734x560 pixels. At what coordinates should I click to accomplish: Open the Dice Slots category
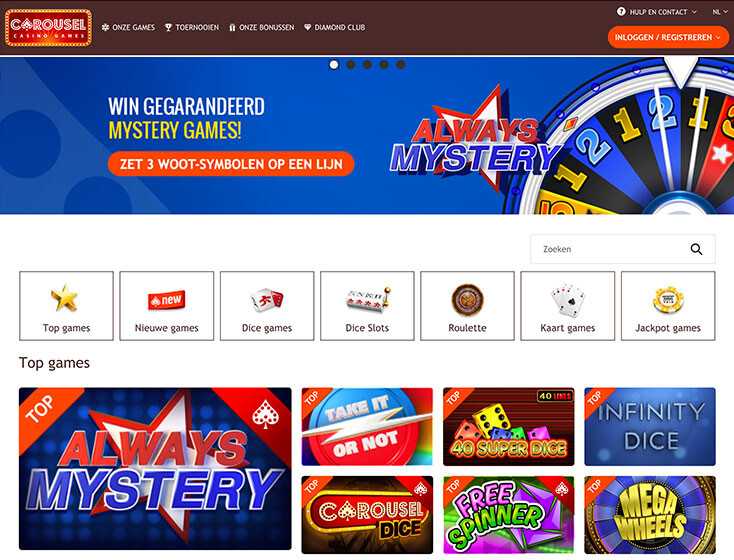coord(367,306)
